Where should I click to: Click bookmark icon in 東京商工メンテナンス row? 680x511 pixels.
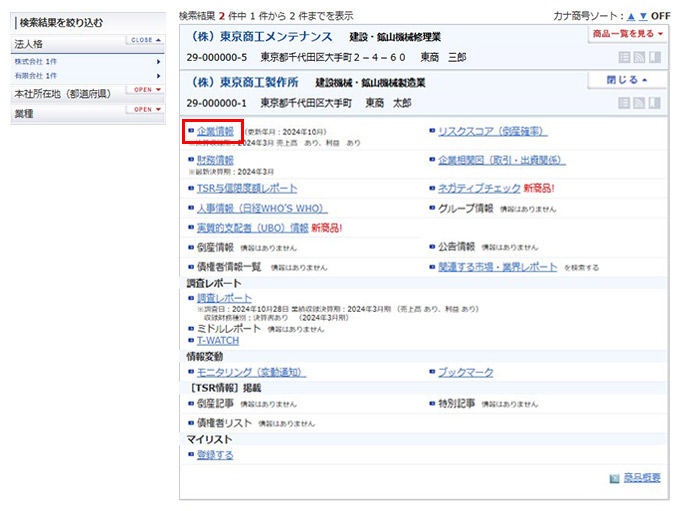point(654,57)
